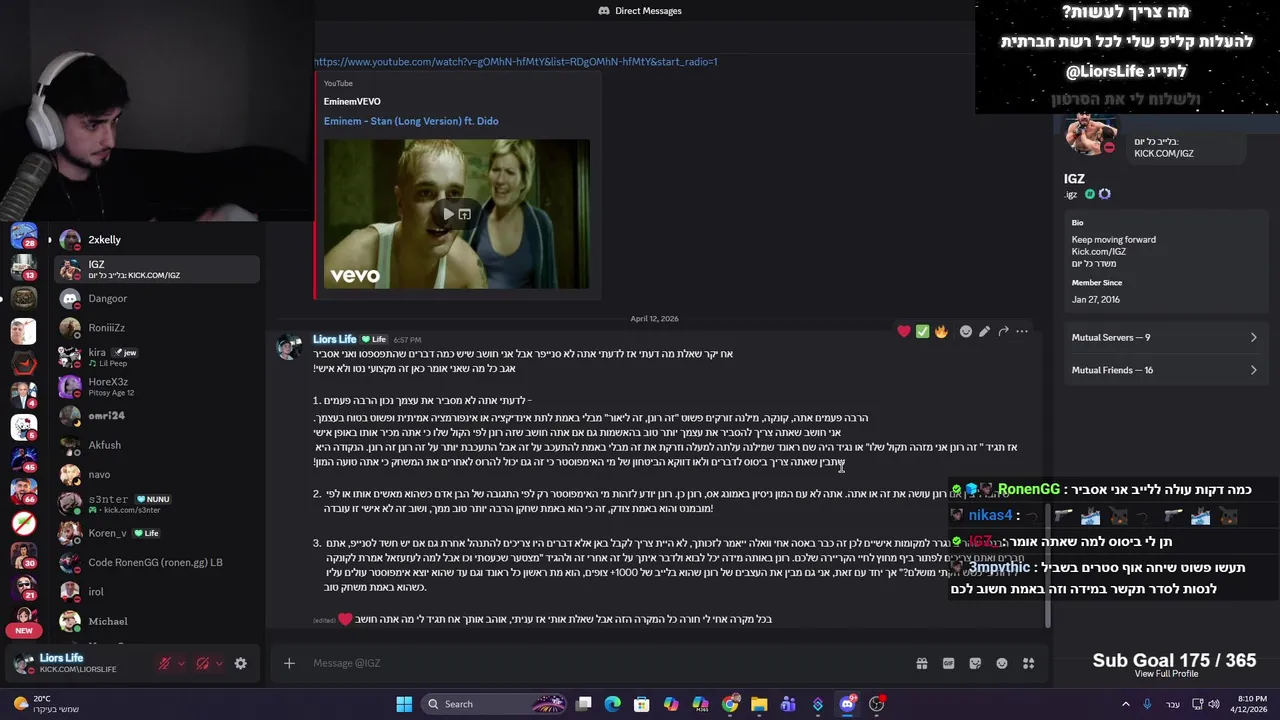Open the sticker picker

coord(975,663)
